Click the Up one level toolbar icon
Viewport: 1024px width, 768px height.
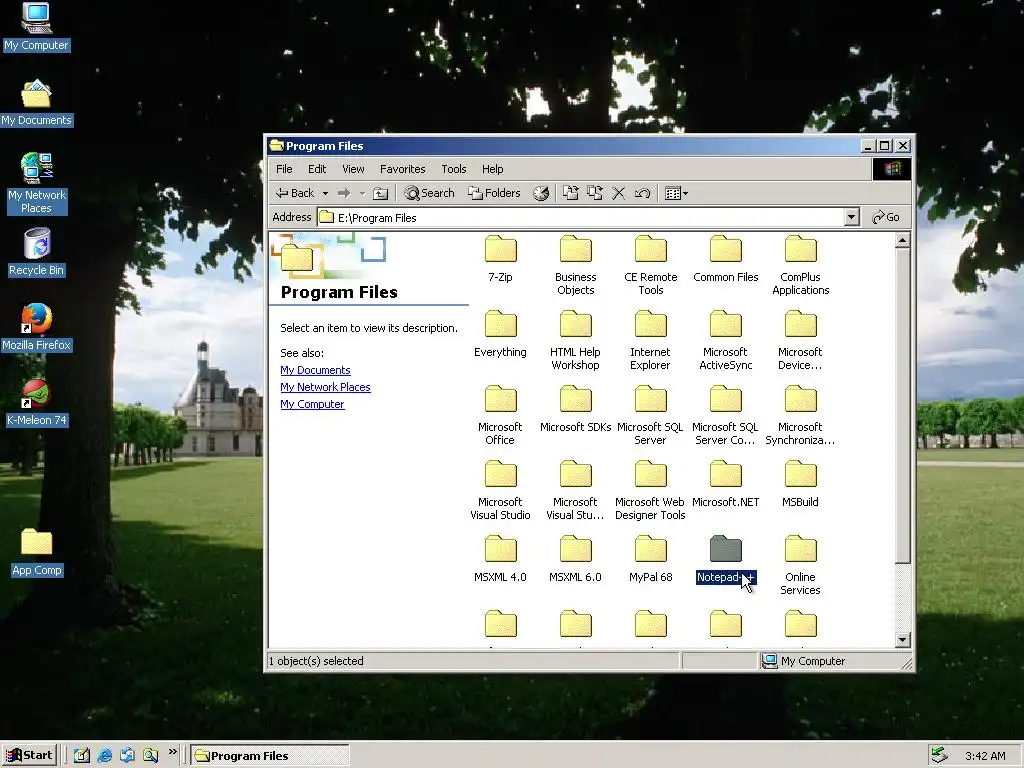pos(380,193)
